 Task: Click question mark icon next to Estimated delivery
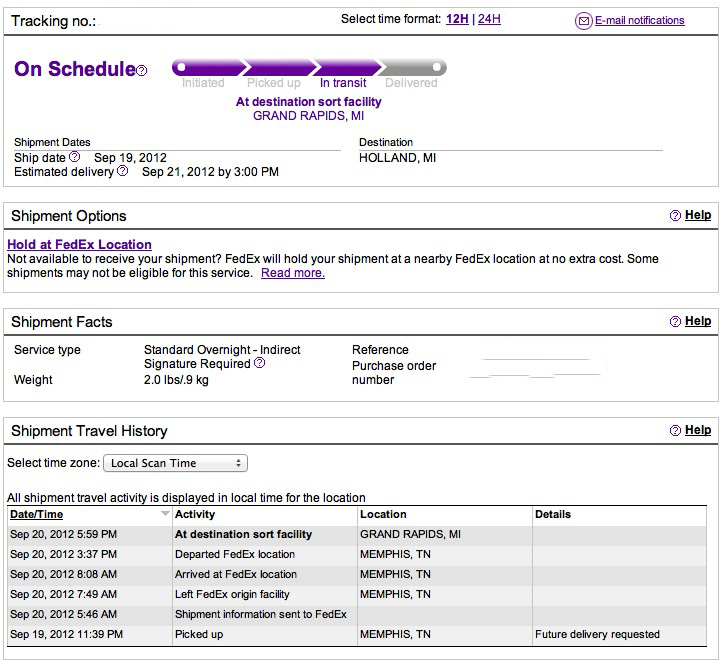click(x=122, y=171)
